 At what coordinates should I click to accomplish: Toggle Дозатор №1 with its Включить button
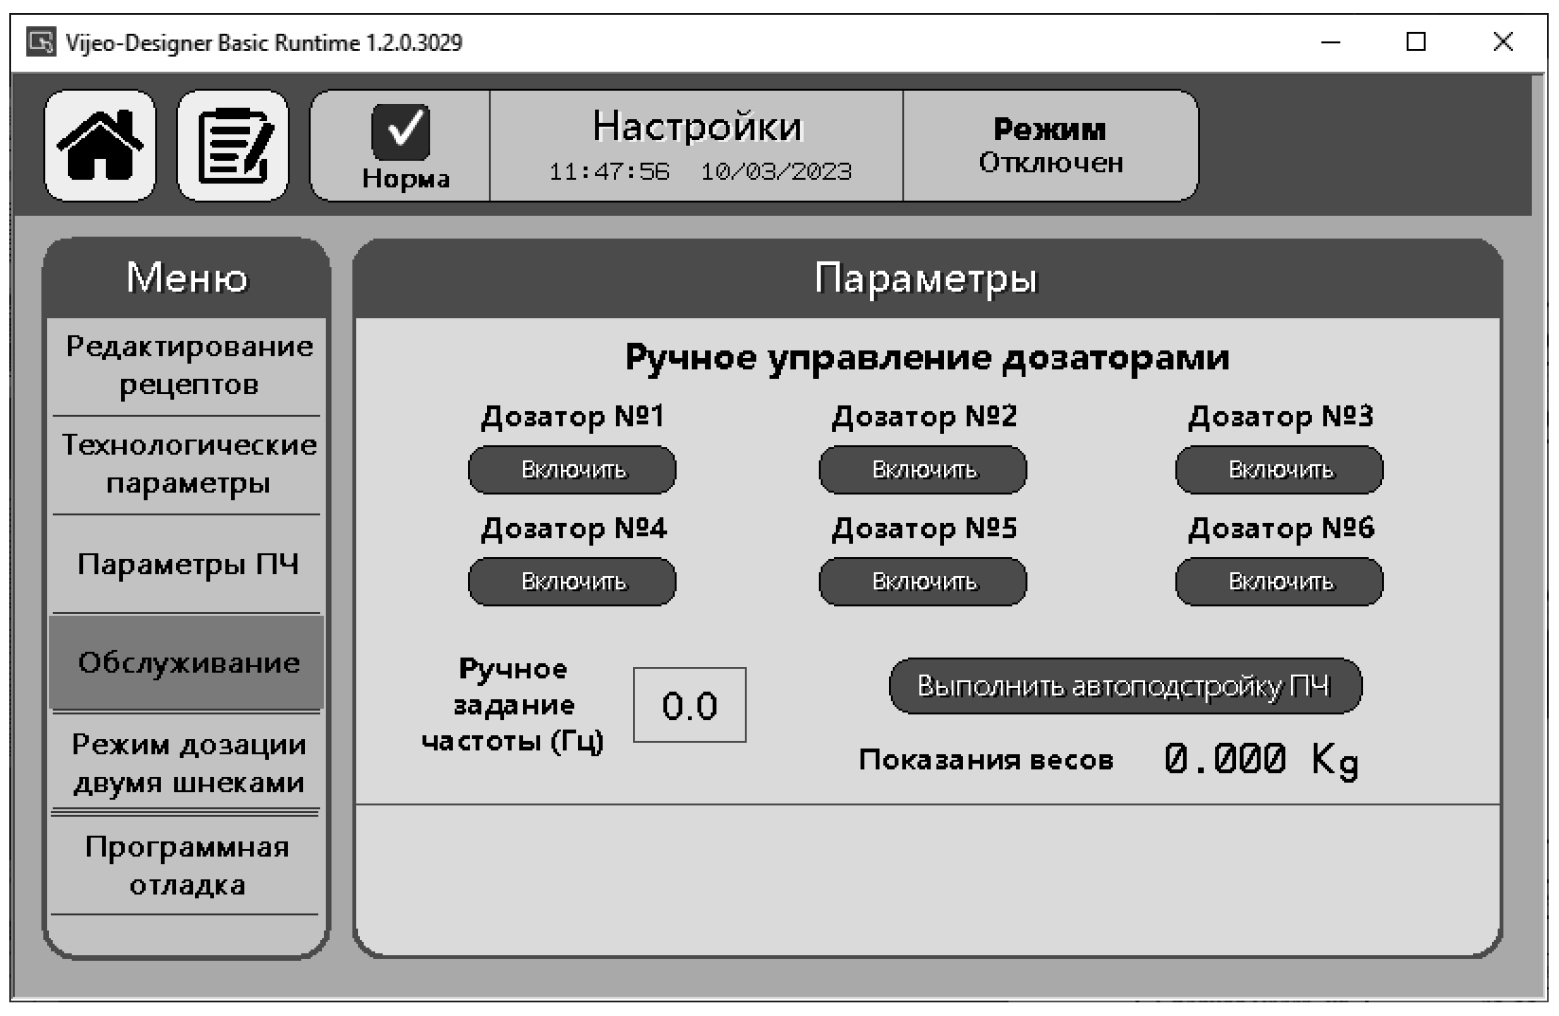tap(572, 470)
